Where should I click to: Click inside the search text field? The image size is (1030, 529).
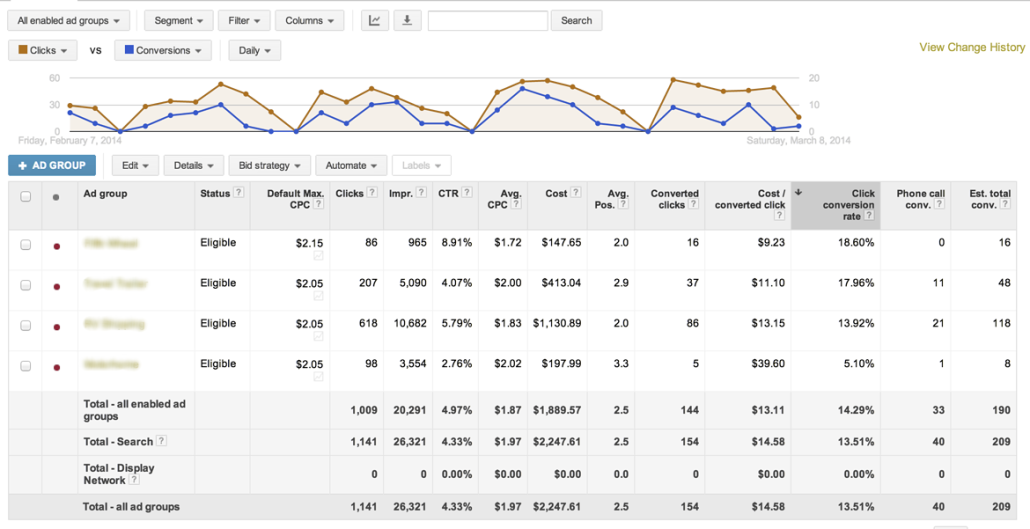[x=487, y=20]
